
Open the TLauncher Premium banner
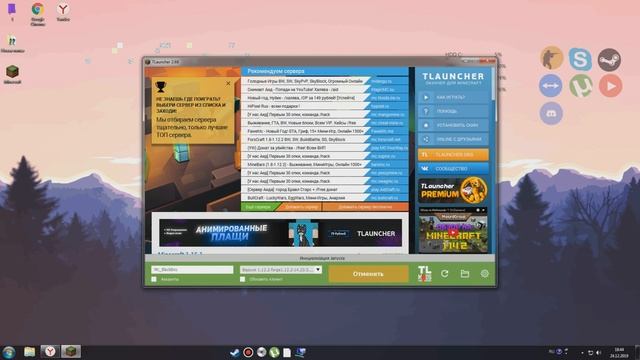453,190
